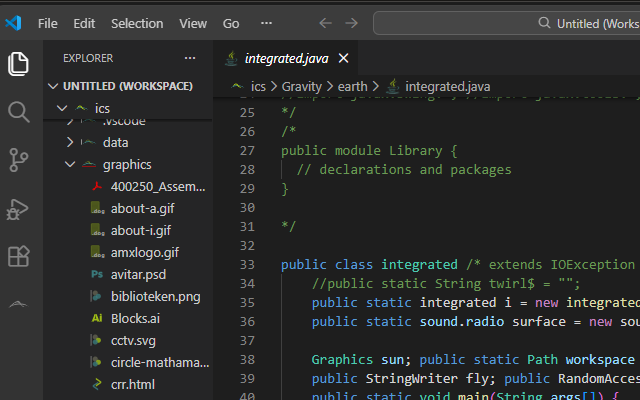Open the Source Control view
Viewport: 640px width, 400px height.
[x=18, y=160]
